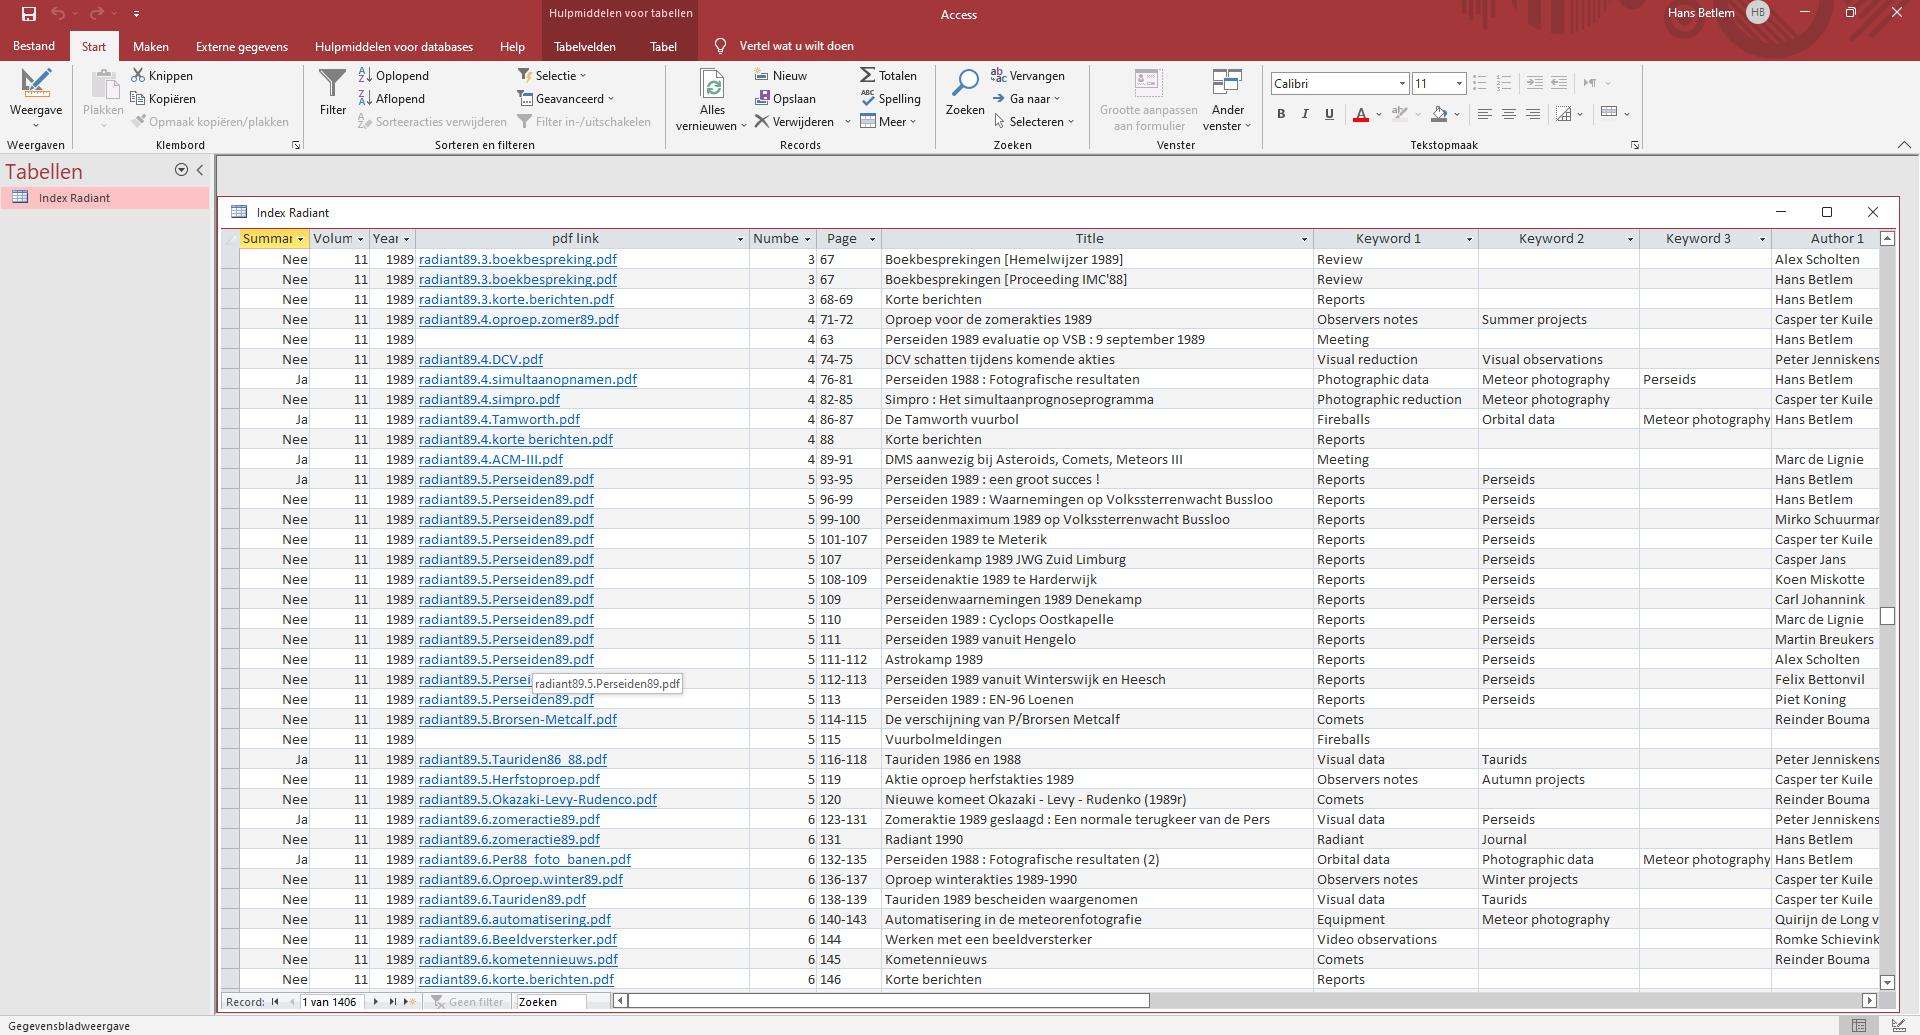1920x1035 pixels.
Task: Save the record with Opslaan
Action: [x=786, y=98]
